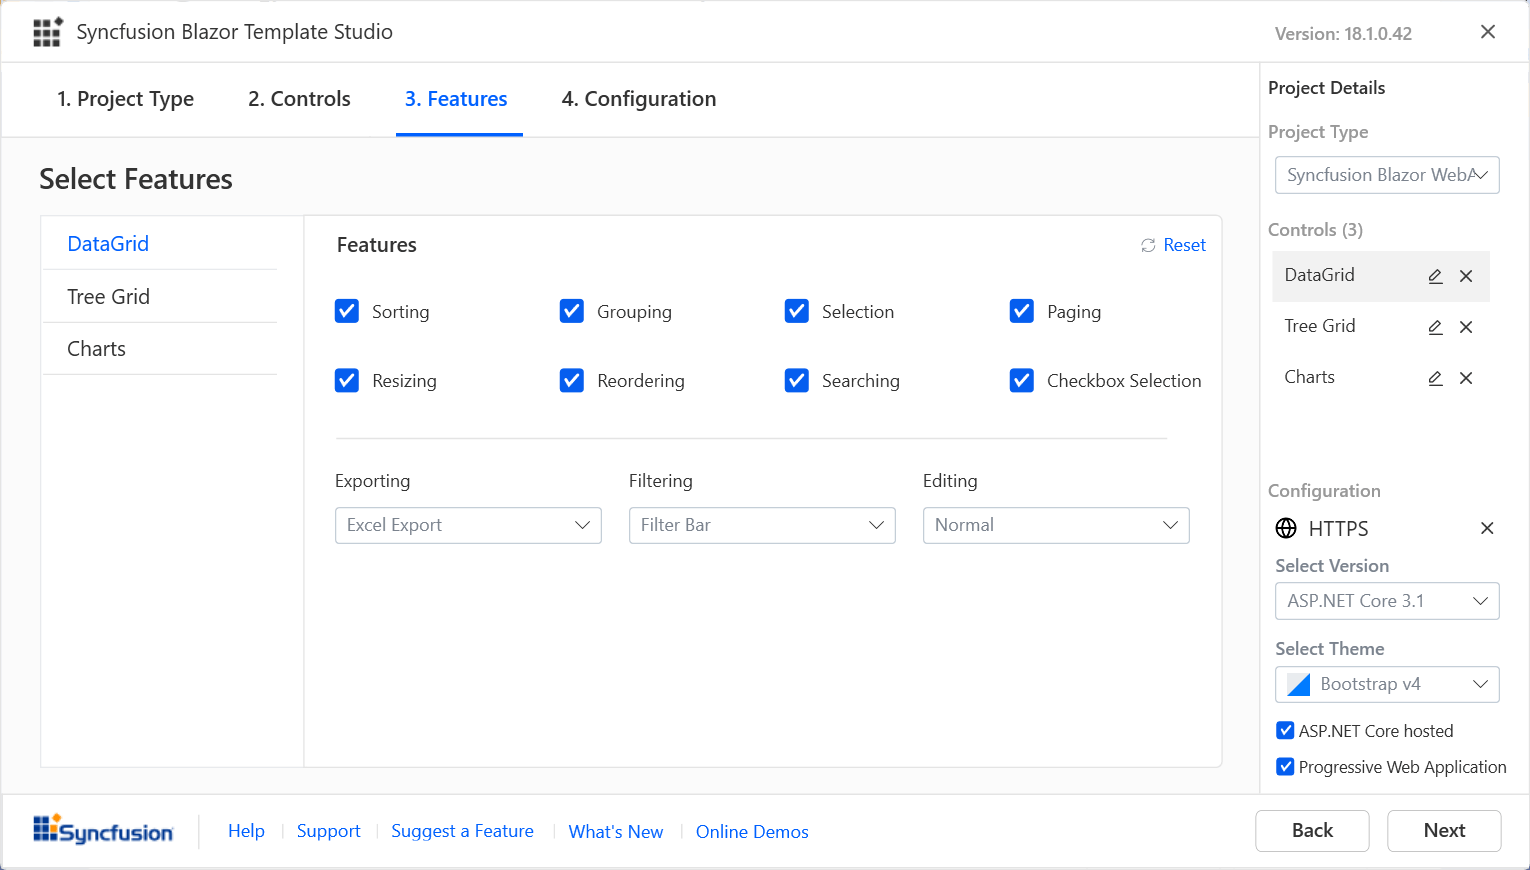The height and width of the screenshot is (870, 1530).
Task: Click the Reset refresh icon in Features
Action: coord(1148,246)
